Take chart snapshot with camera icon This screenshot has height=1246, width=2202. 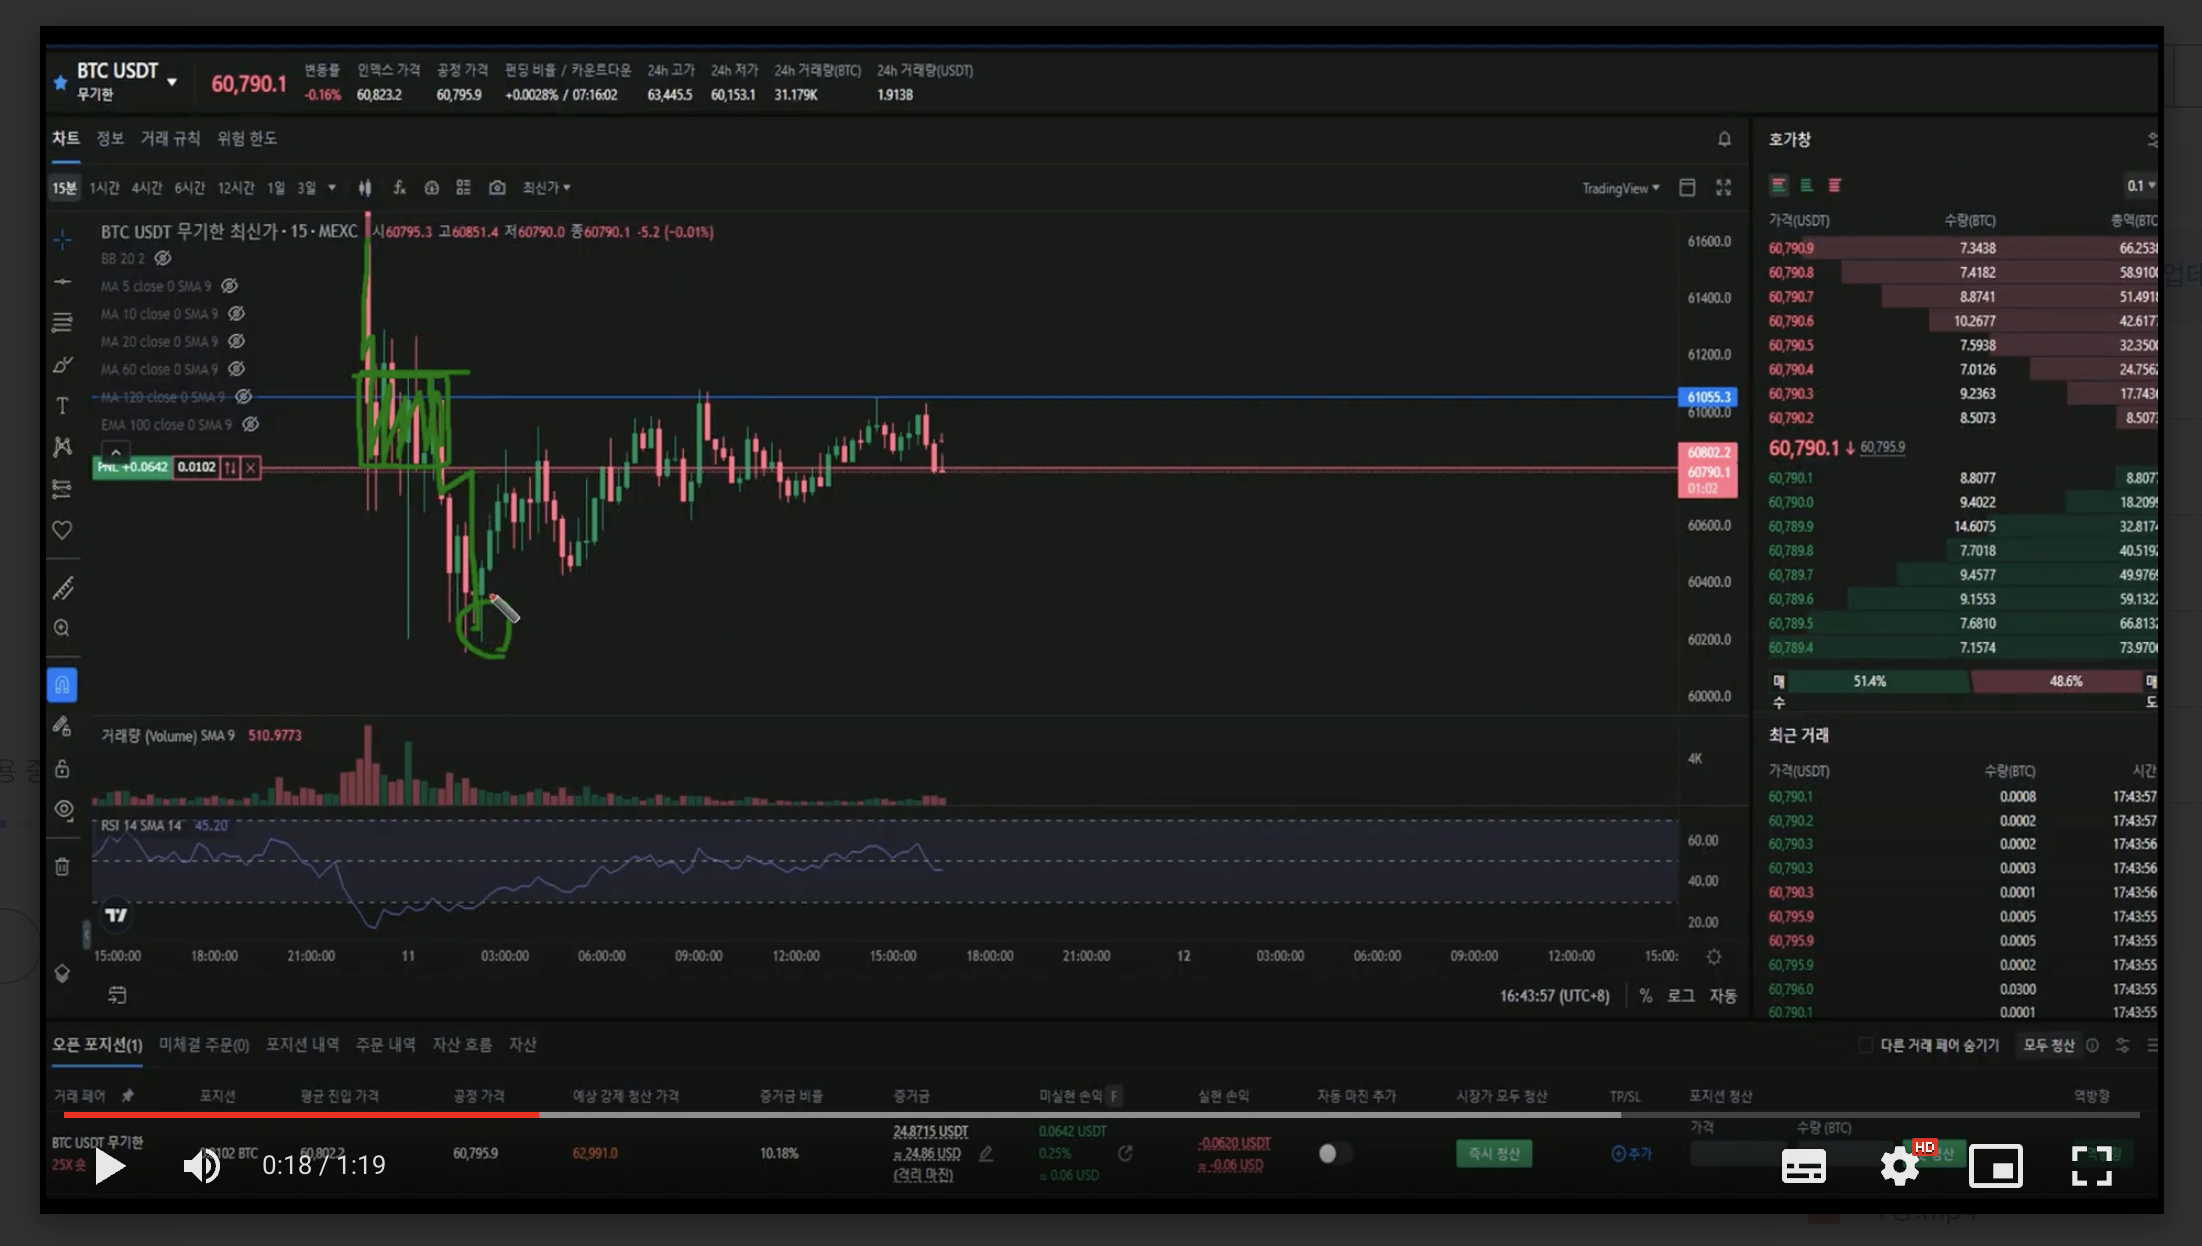(497, 188)
